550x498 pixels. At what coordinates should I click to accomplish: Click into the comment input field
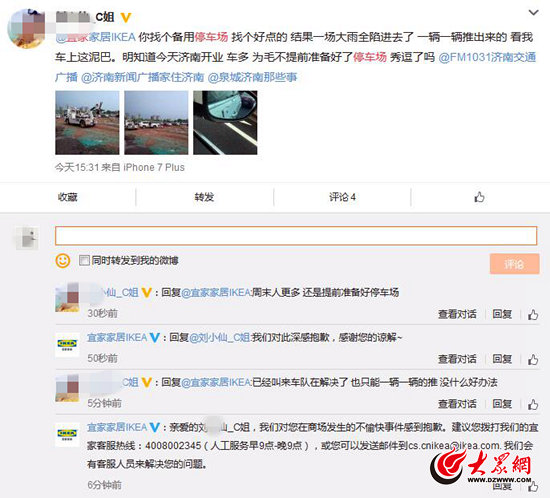(x=296, y=236)
